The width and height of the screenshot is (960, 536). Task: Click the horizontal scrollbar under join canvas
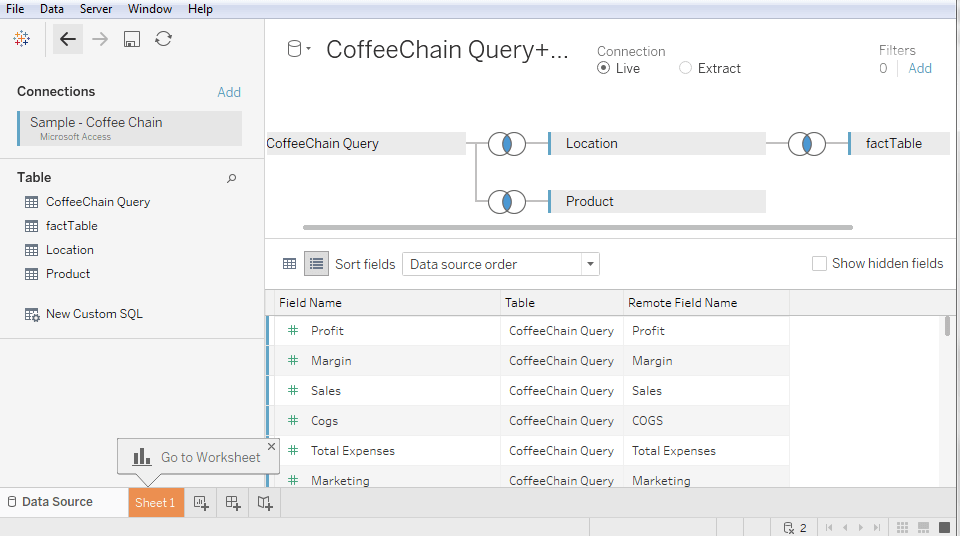coord(578,227)
